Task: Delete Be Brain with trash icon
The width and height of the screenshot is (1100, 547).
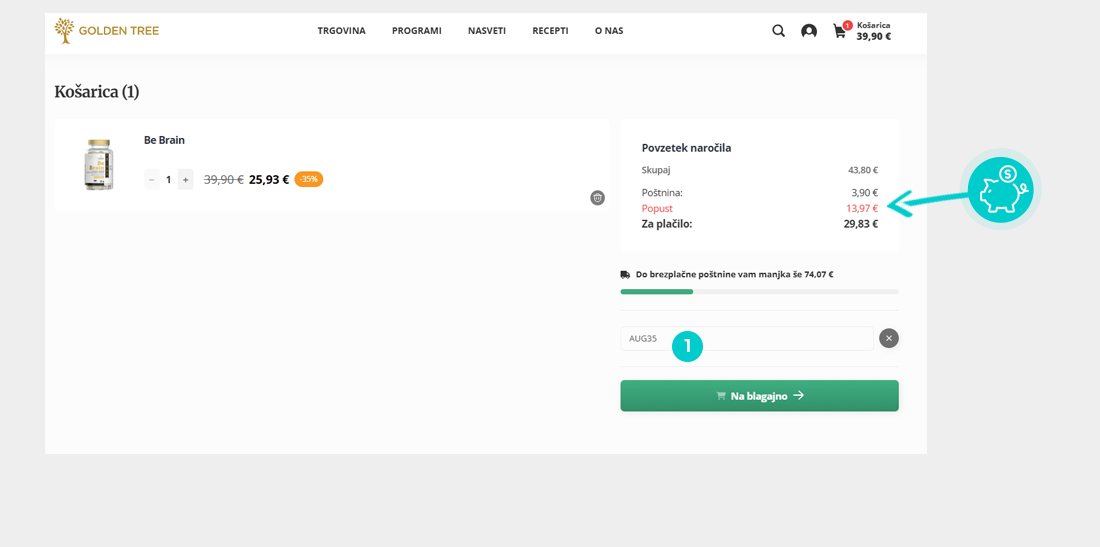Action: 597,198
